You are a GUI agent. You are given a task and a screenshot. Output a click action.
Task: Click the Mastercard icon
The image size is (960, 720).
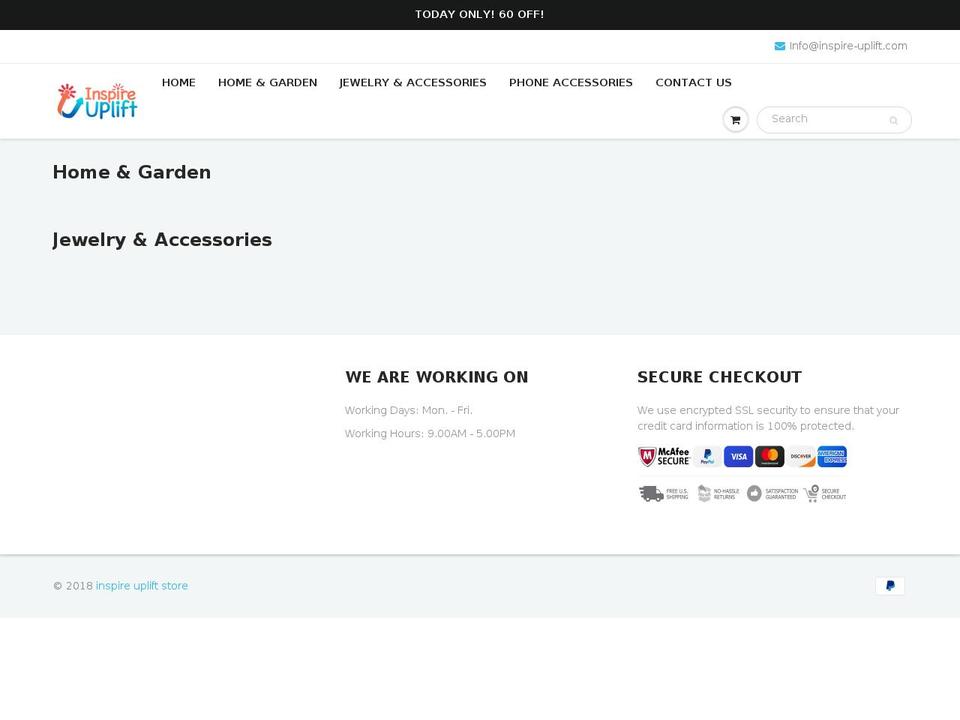(770, 457)
